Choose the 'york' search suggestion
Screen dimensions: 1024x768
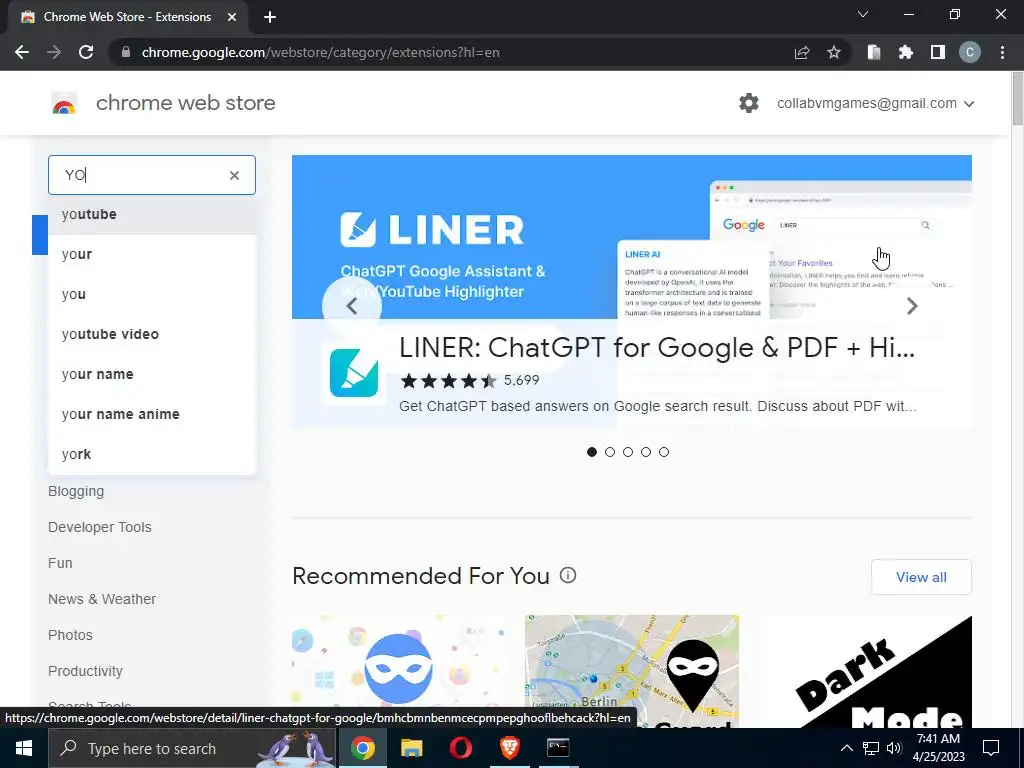click(152, 454)
